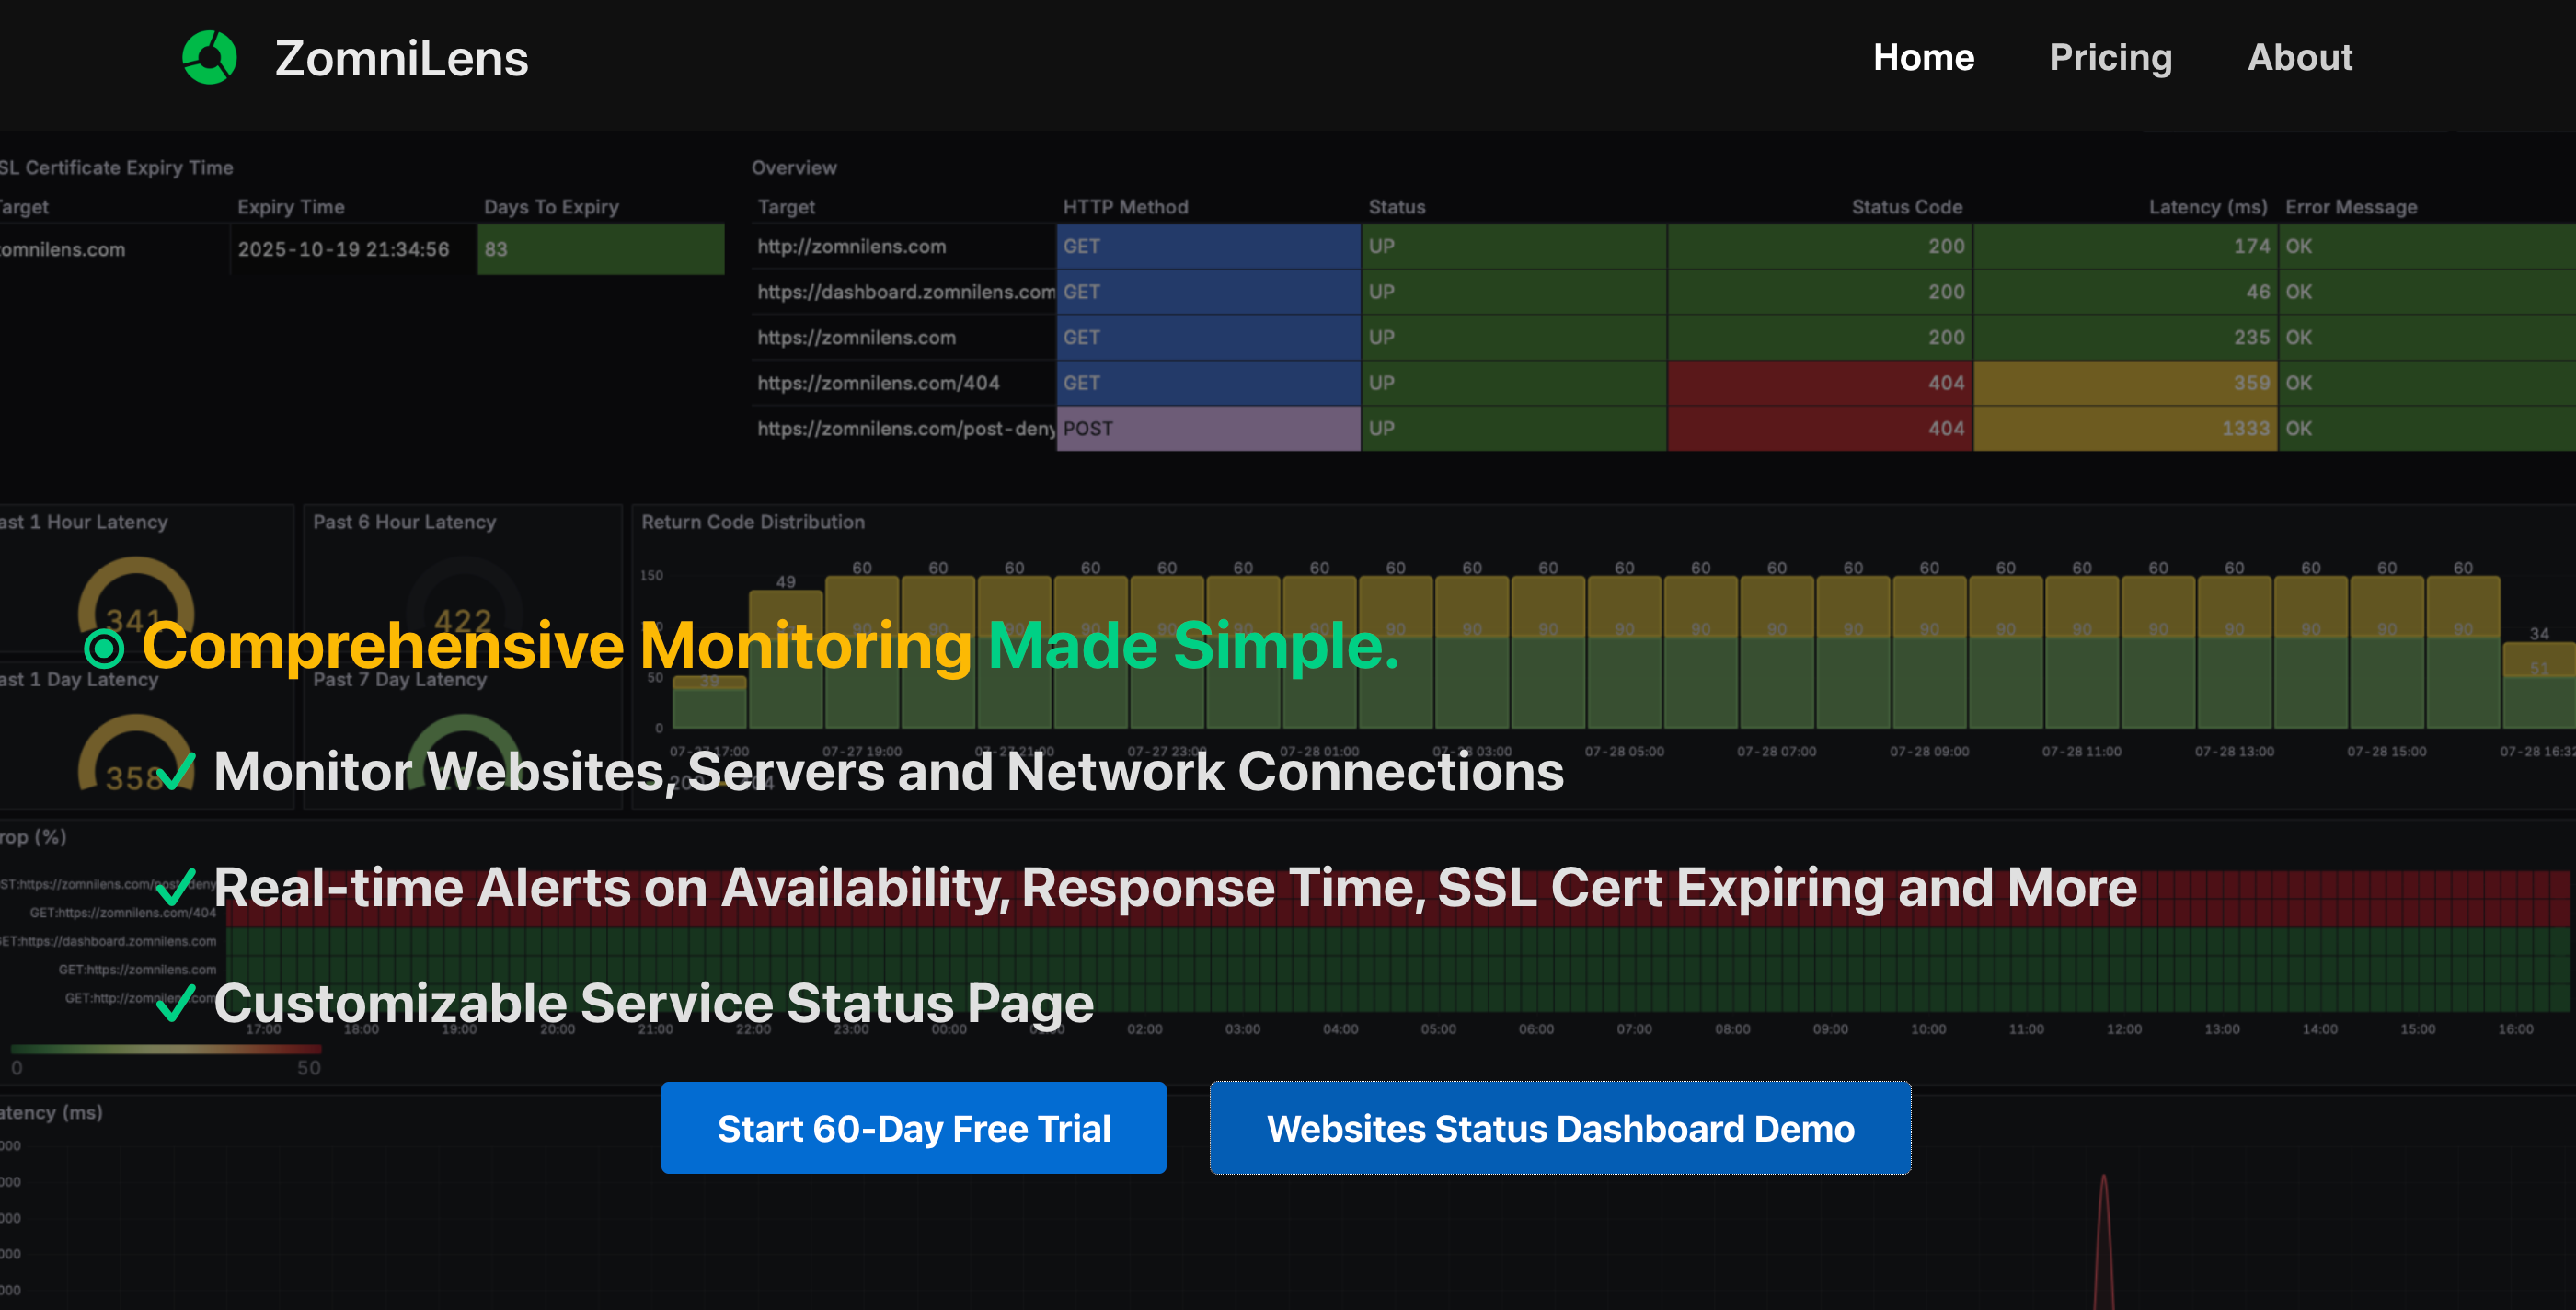Click the target circle icon beside headline
The width and height of the screenshot is (2576, 1310).
104,648
